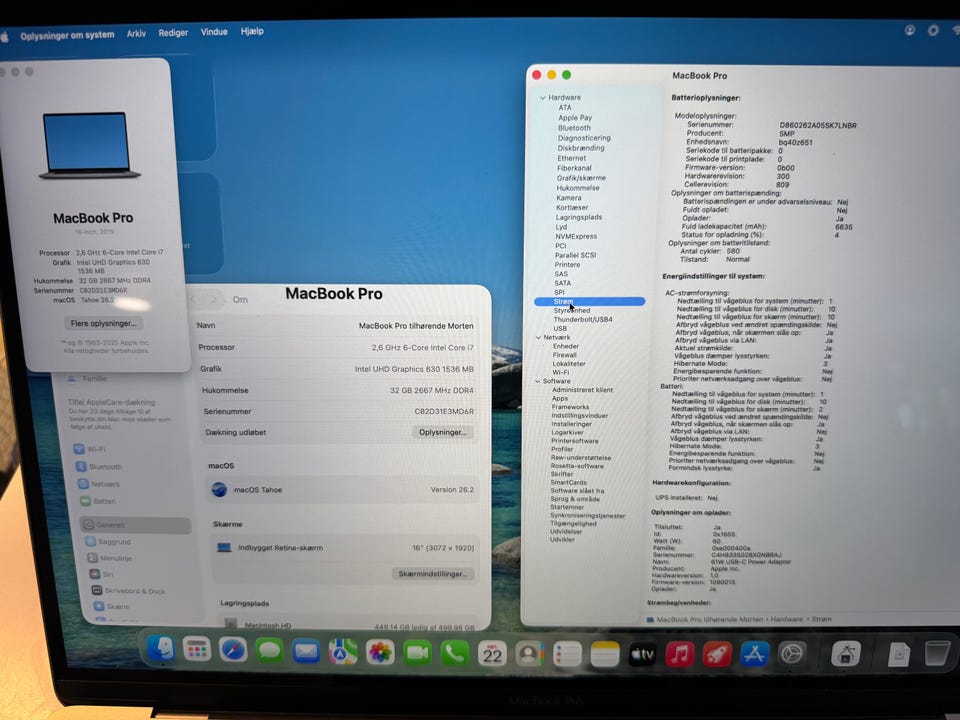The height and width of the screenshot is (720, 960).
Task: Open Contacts from the Dock
Action: pyautogui.click(x=529, y=654)
